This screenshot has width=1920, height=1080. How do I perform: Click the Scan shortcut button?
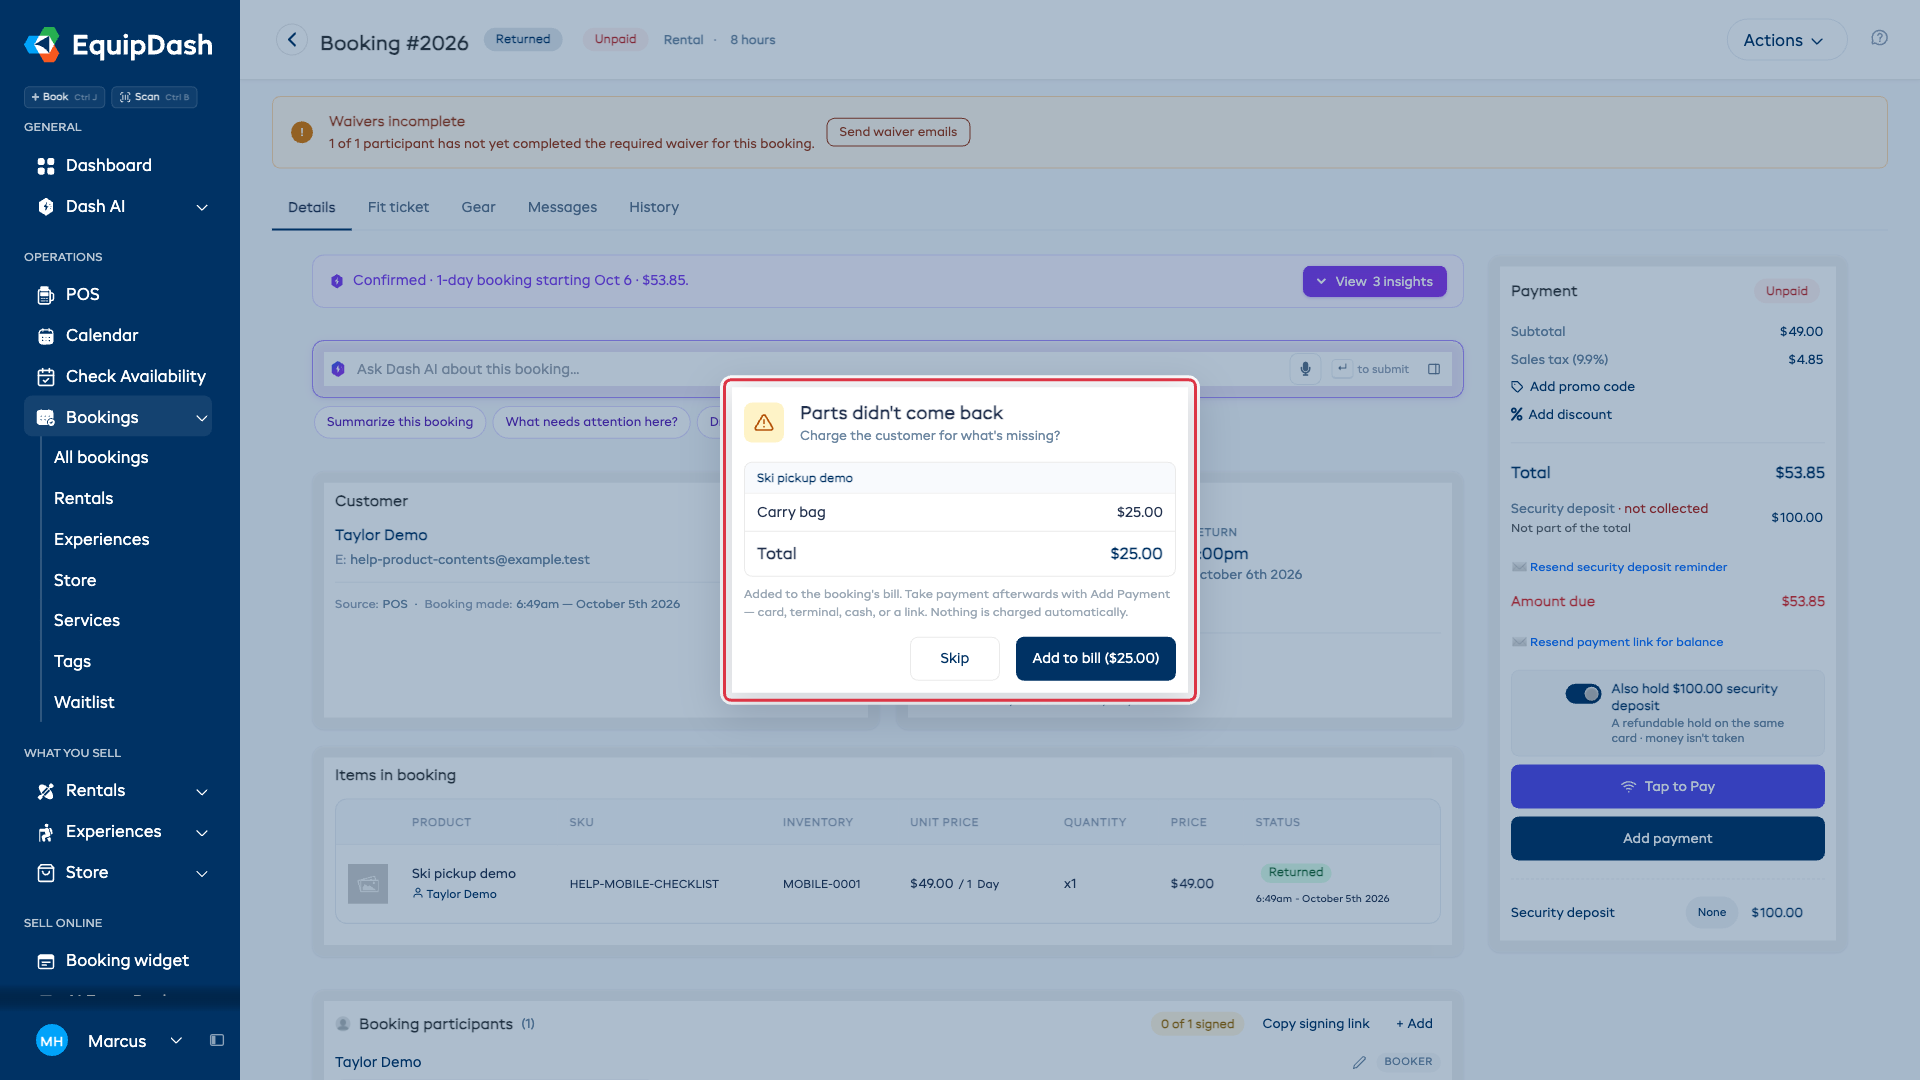(154, 97)
